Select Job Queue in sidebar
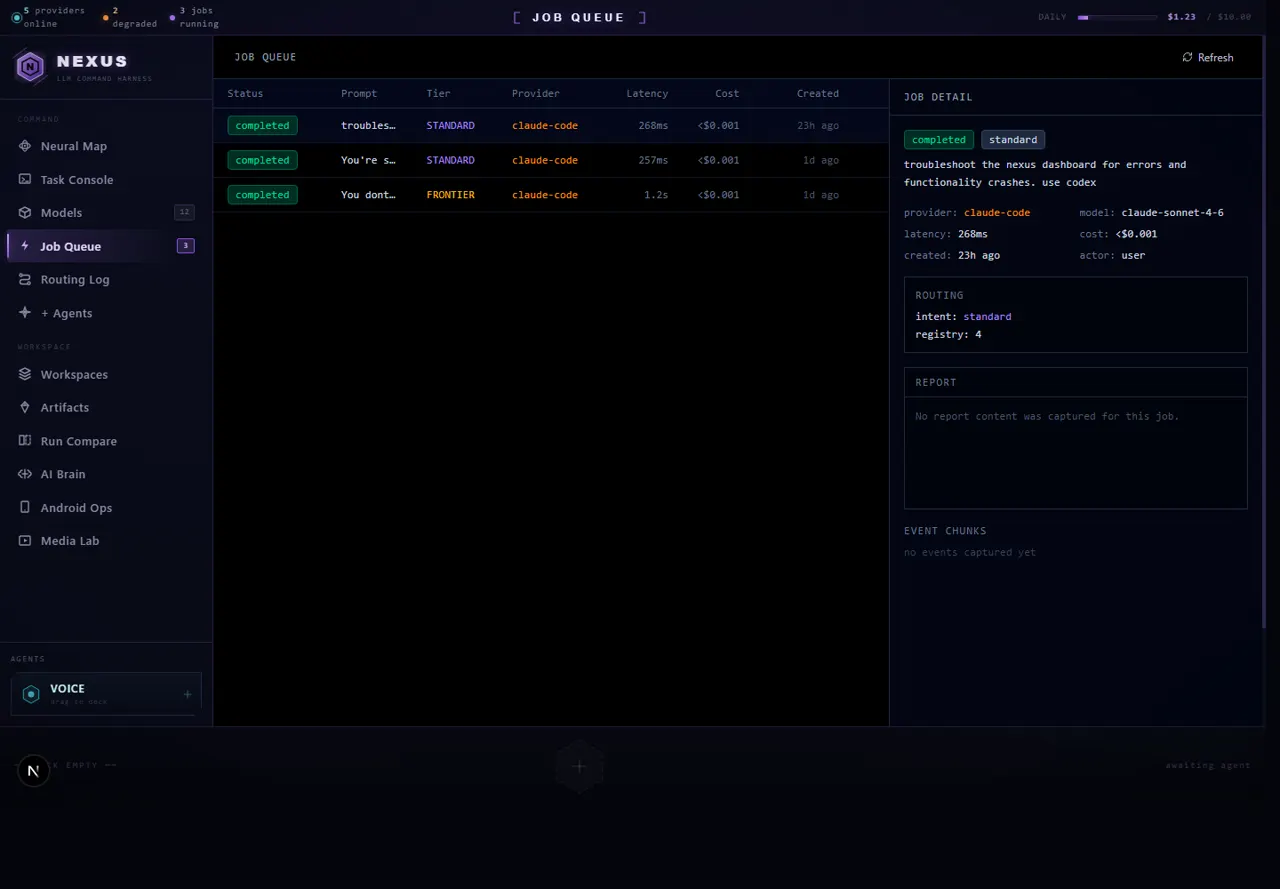 click(106, 246)
